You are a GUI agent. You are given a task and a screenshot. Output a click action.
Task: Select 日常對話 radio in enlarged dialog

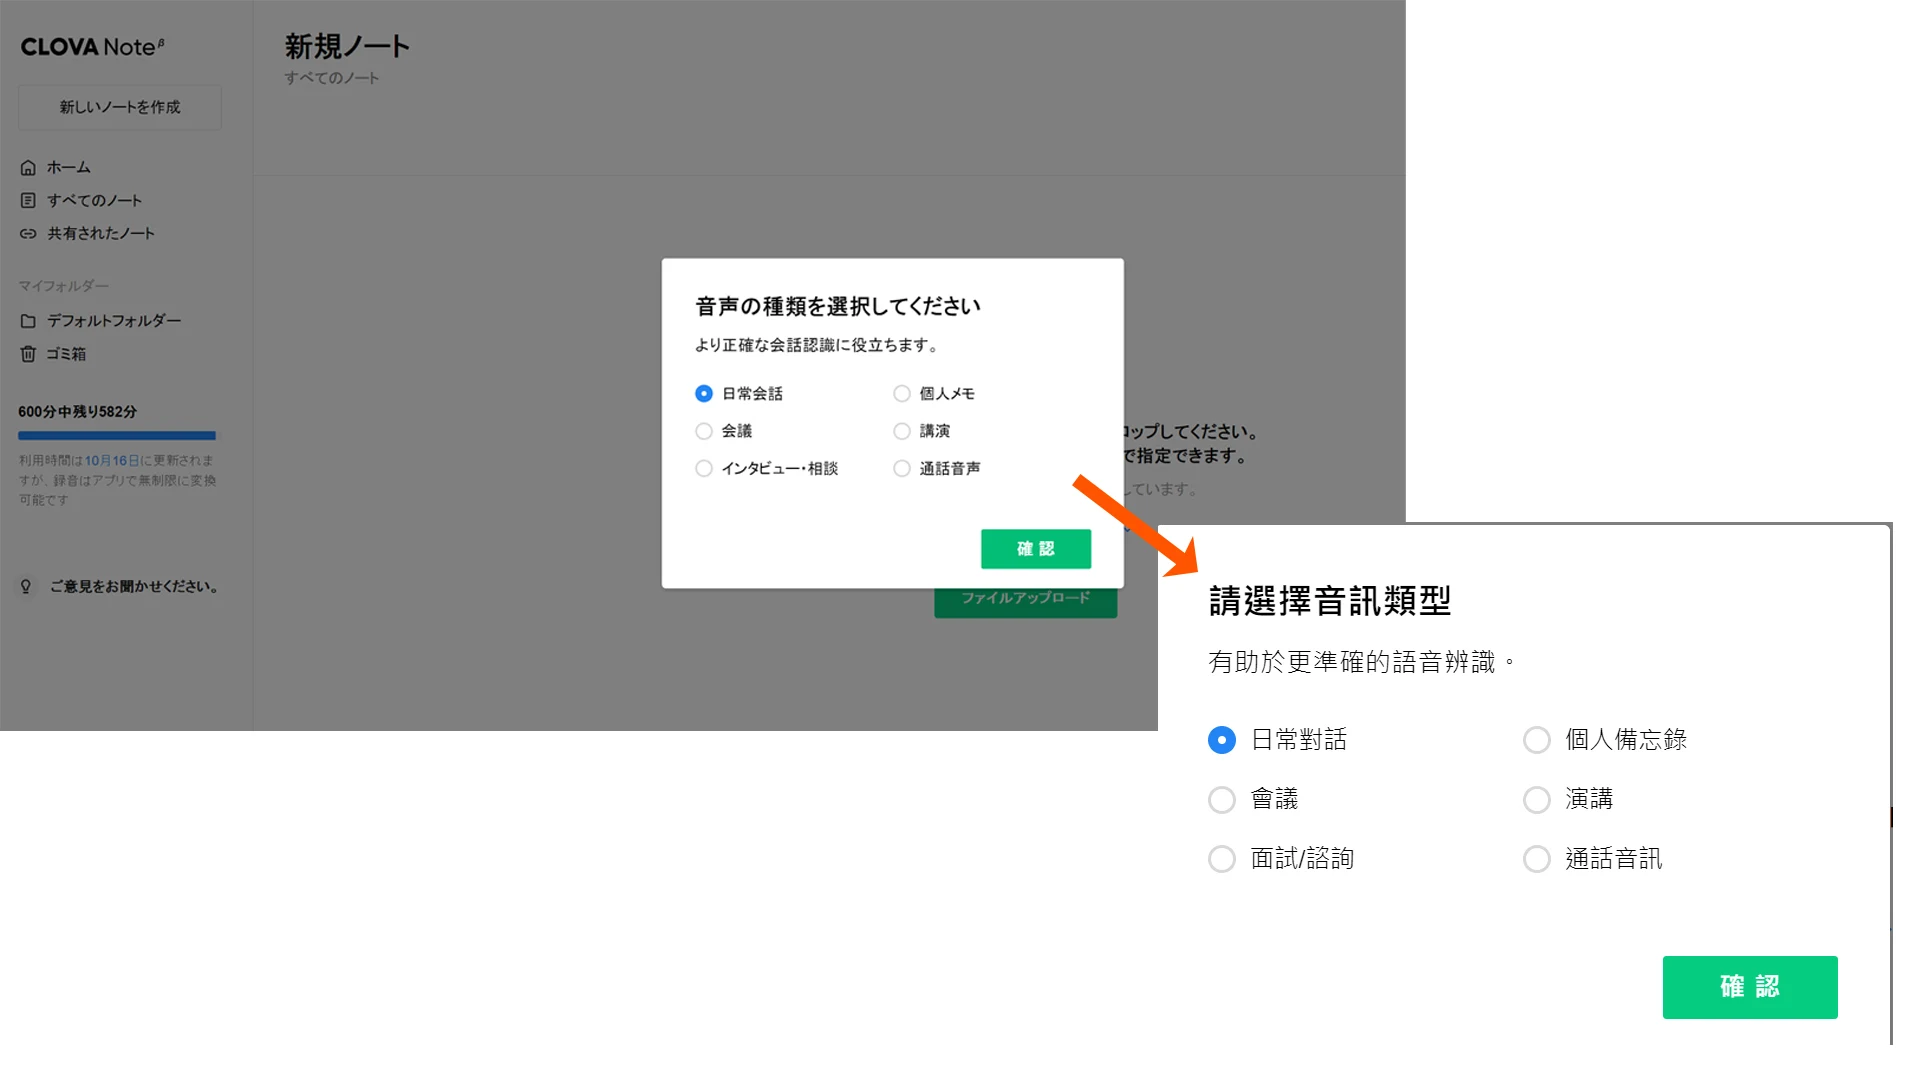tap(1222, 740)
